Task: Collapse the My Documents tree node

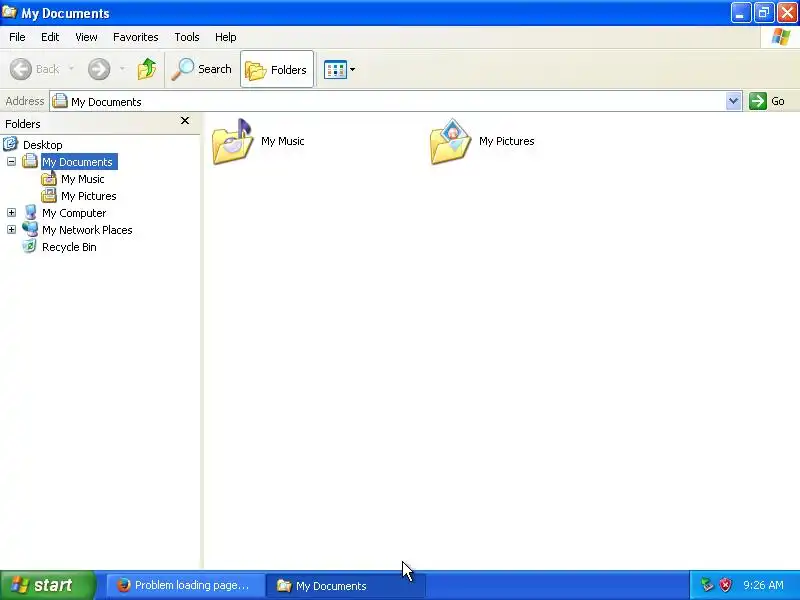Action: 11,162
